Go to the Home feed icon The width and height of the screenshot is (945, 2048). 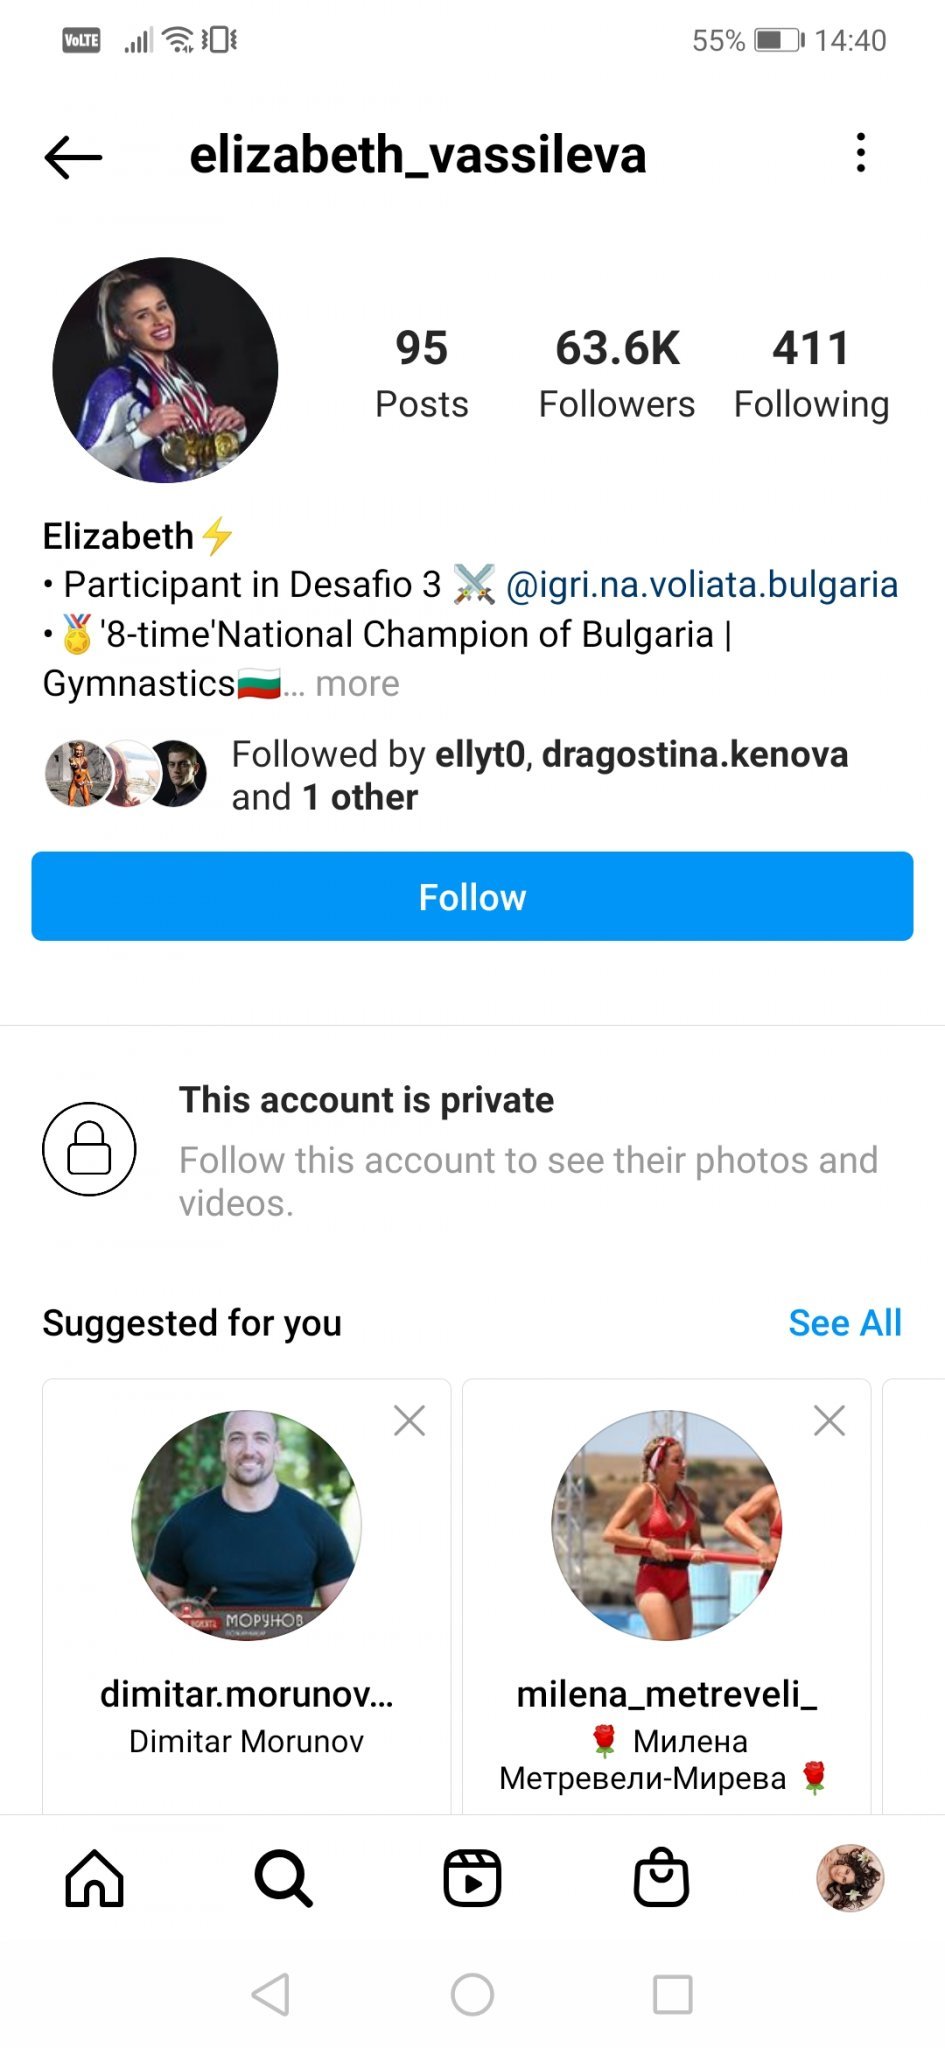pyautogui.click(x=94, y=1878)
